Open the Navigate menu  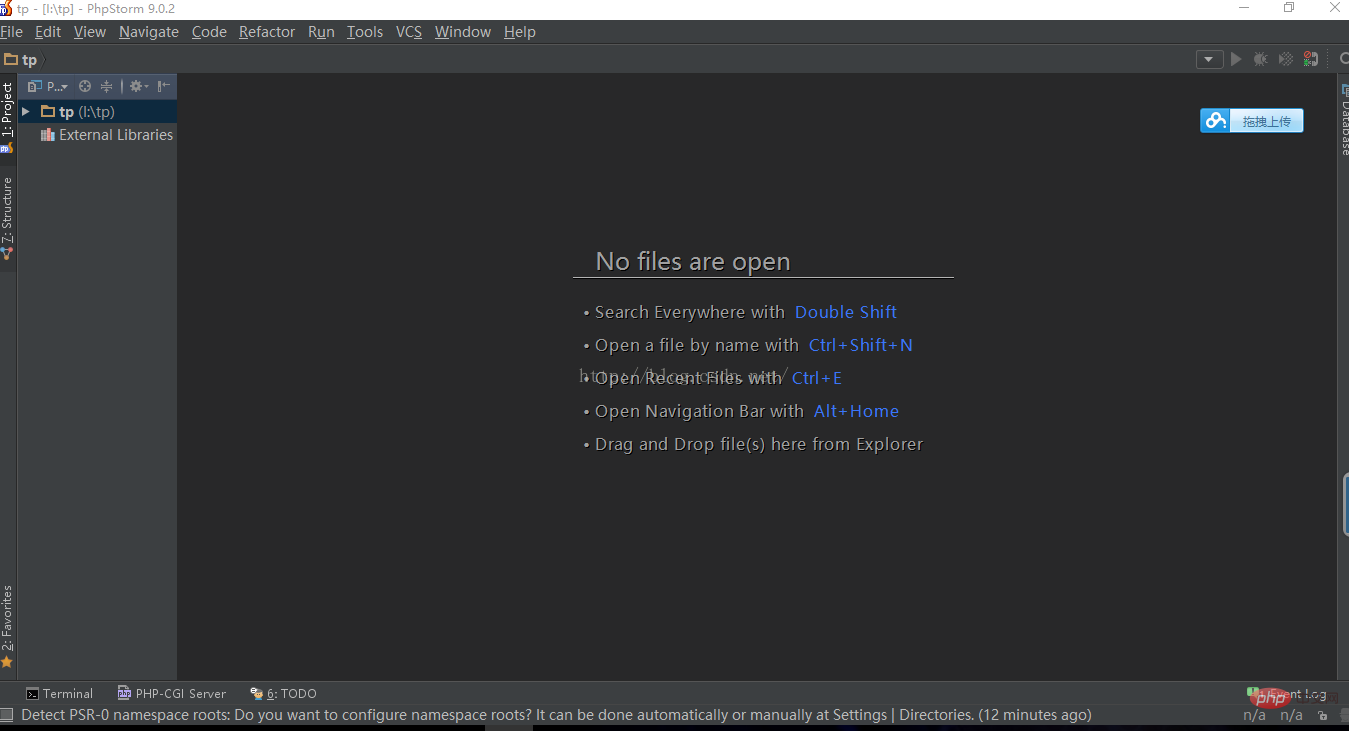(x=148, y=31)
